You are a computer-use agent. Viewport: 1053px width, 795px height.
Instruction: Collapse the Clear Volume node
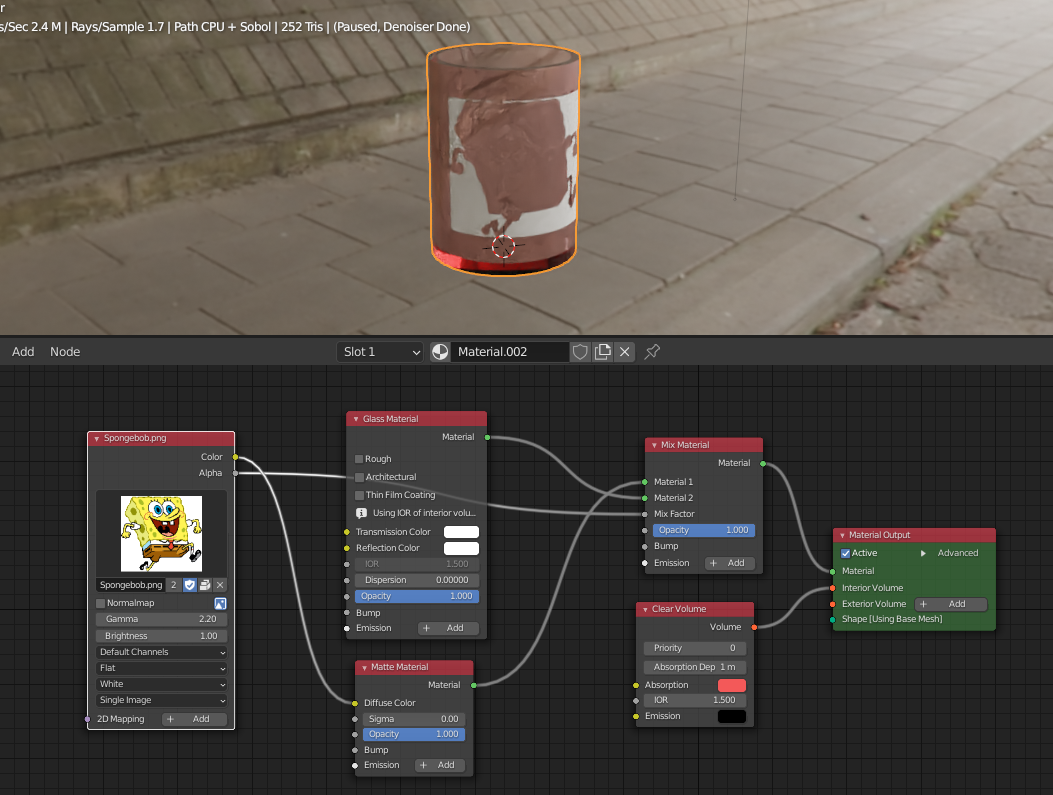tap(644, 609)
